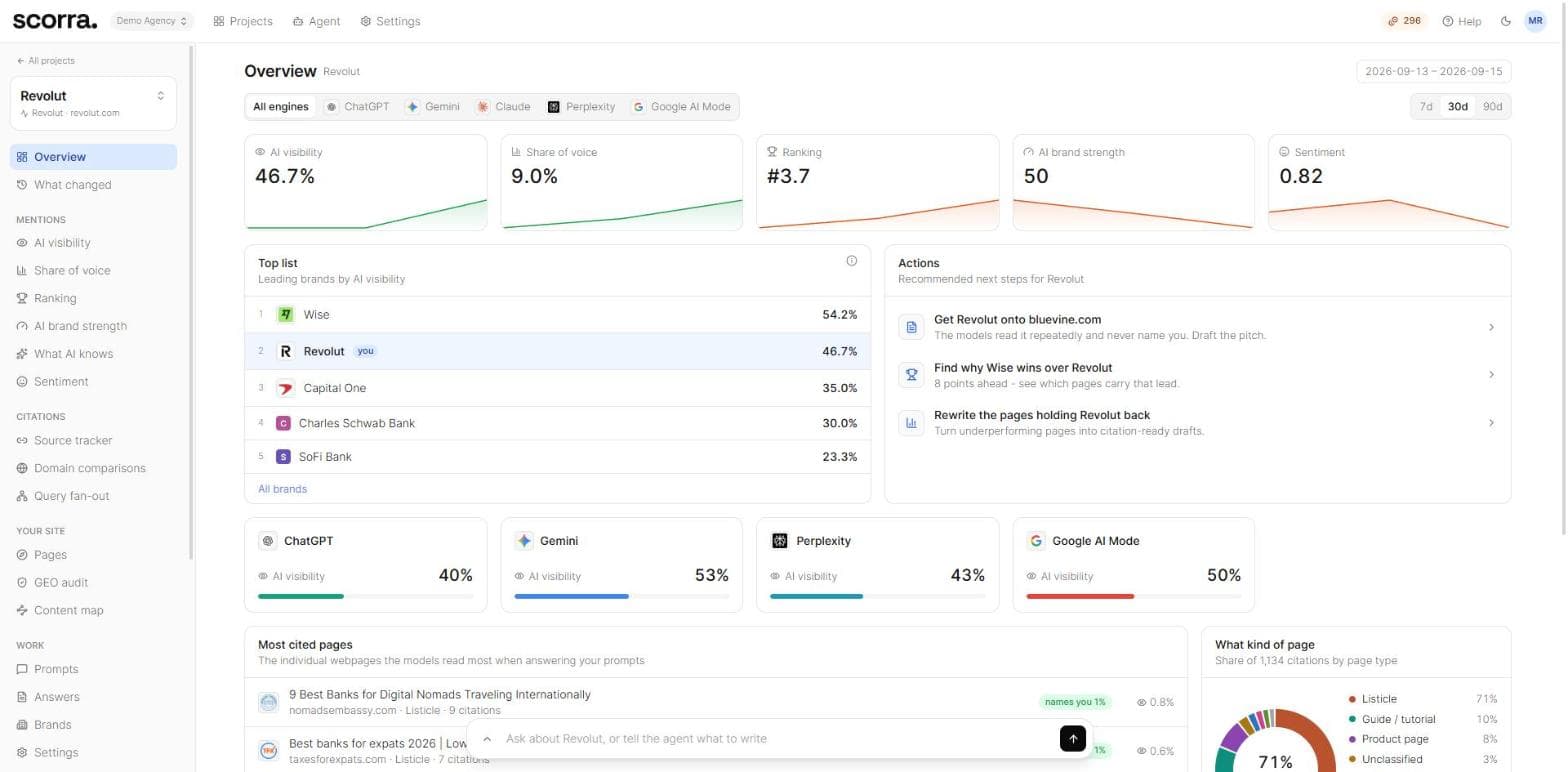Open What AI knows in the sidebar
Screen dimensions: 1568x772
93,354
